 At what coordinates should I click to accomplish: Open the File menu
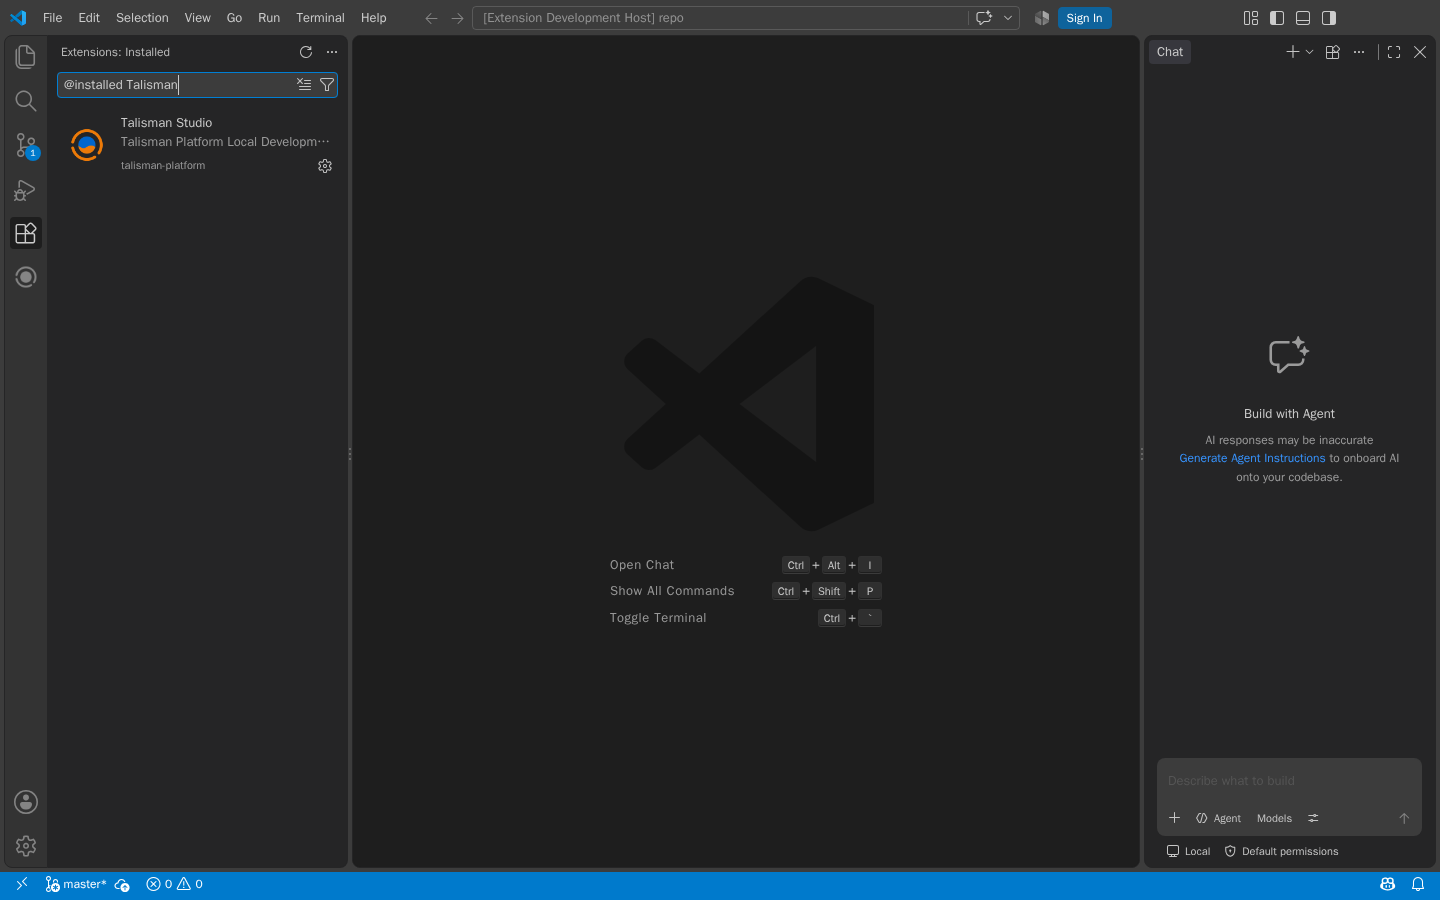point(53,18)
